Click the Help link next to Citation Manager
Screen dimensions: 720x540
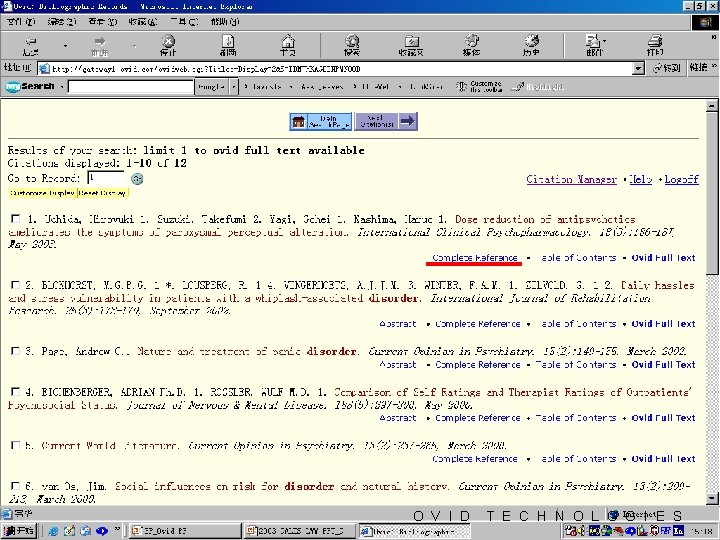641,180
